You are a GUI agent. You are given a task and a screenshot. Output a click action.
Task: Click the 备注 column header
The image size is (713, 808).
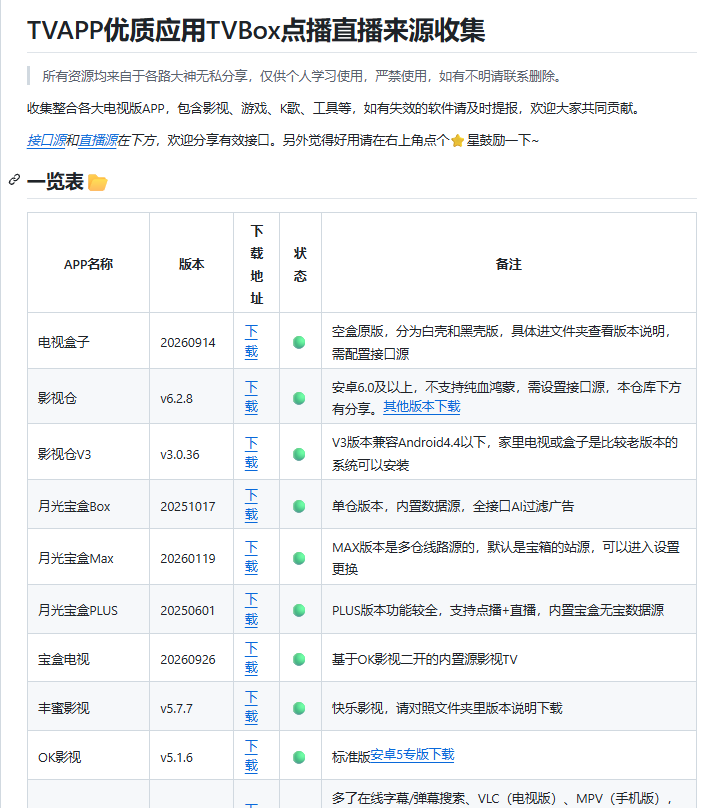508,264
